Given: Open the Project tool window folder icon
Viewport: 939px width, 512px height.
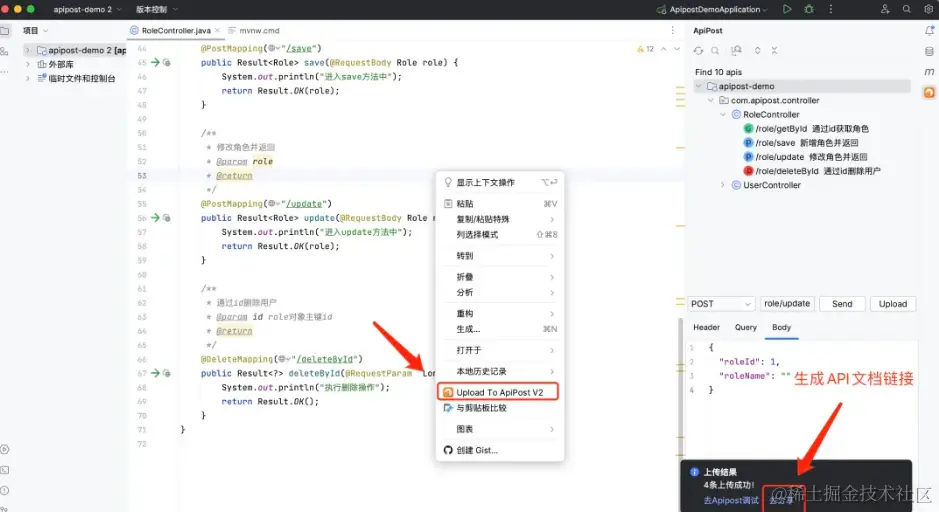Looking at the screenshot, I should tap(5, 31).
